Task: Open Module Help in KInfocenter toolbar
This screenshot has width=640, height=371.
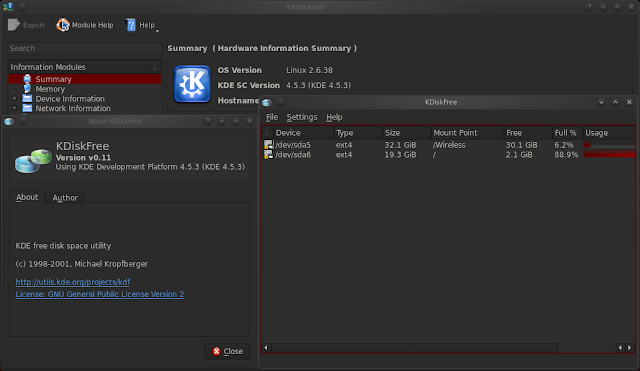Action: (x=85, y=25)
